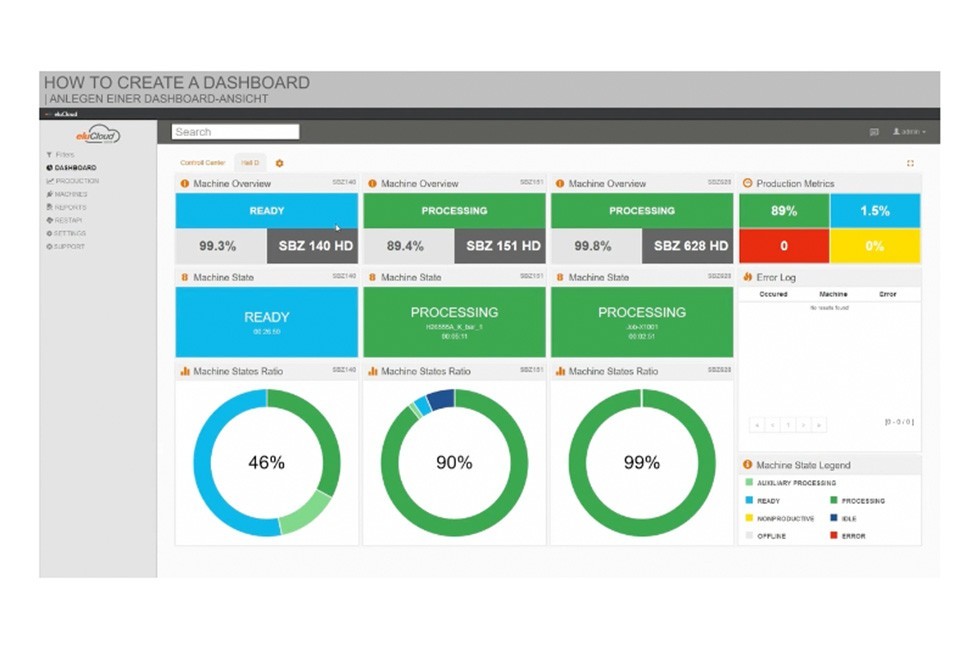Switch to the Hall D tab
980x653 pixels.
(250, 162)
